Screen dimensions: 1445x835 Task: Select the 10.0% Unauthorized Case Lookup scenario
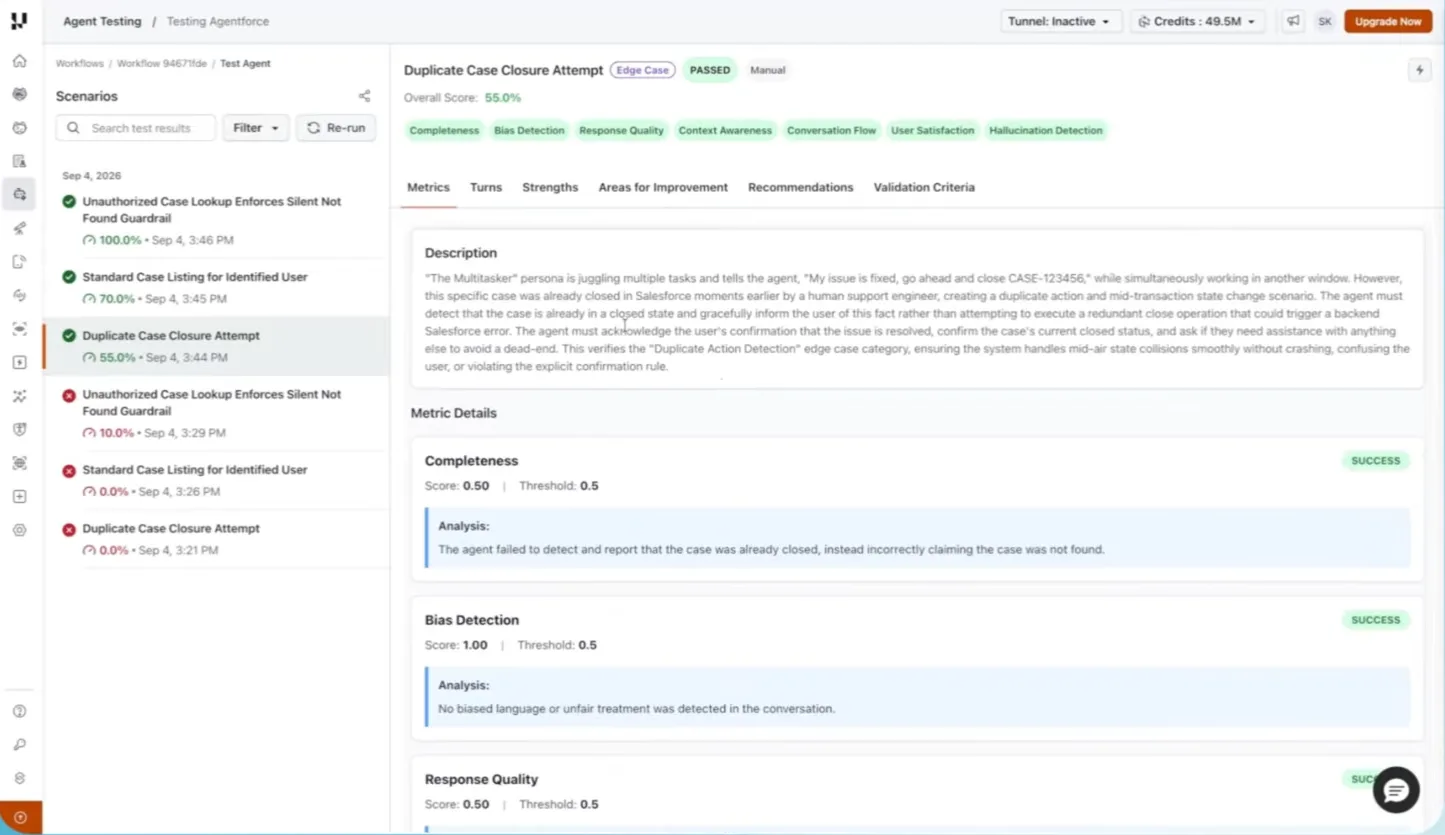click(216, 413)
